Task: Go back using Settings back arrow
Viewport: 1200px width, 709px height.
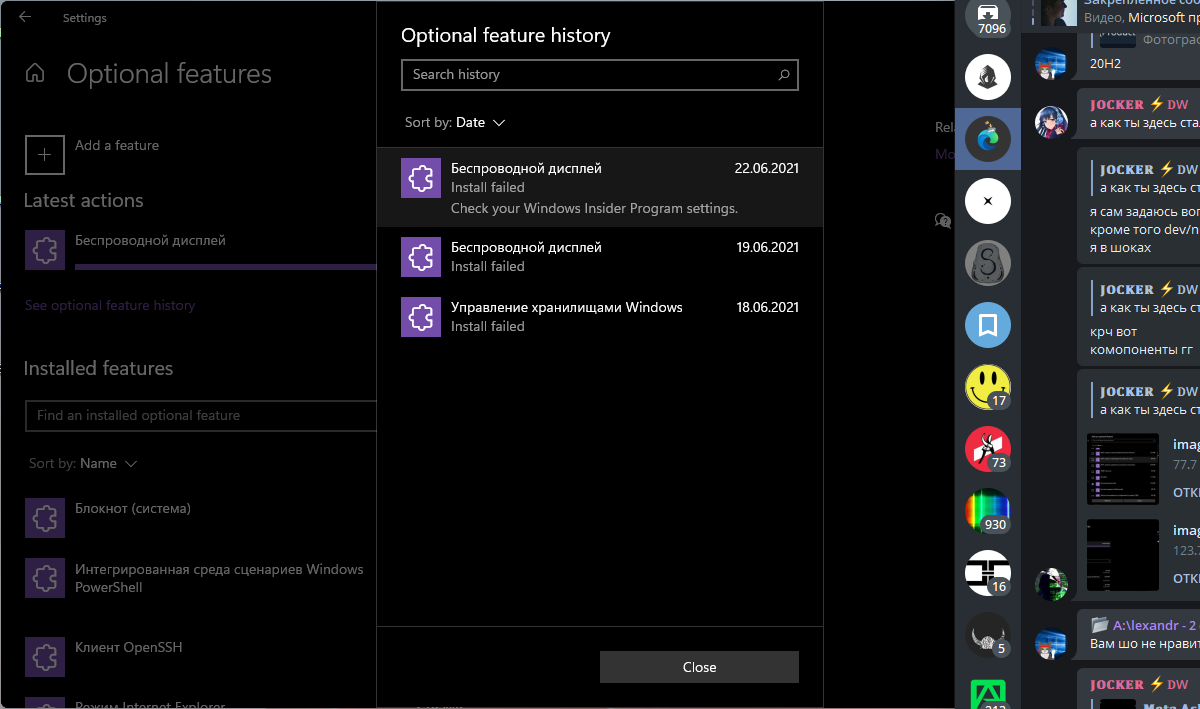Action: 25,17
